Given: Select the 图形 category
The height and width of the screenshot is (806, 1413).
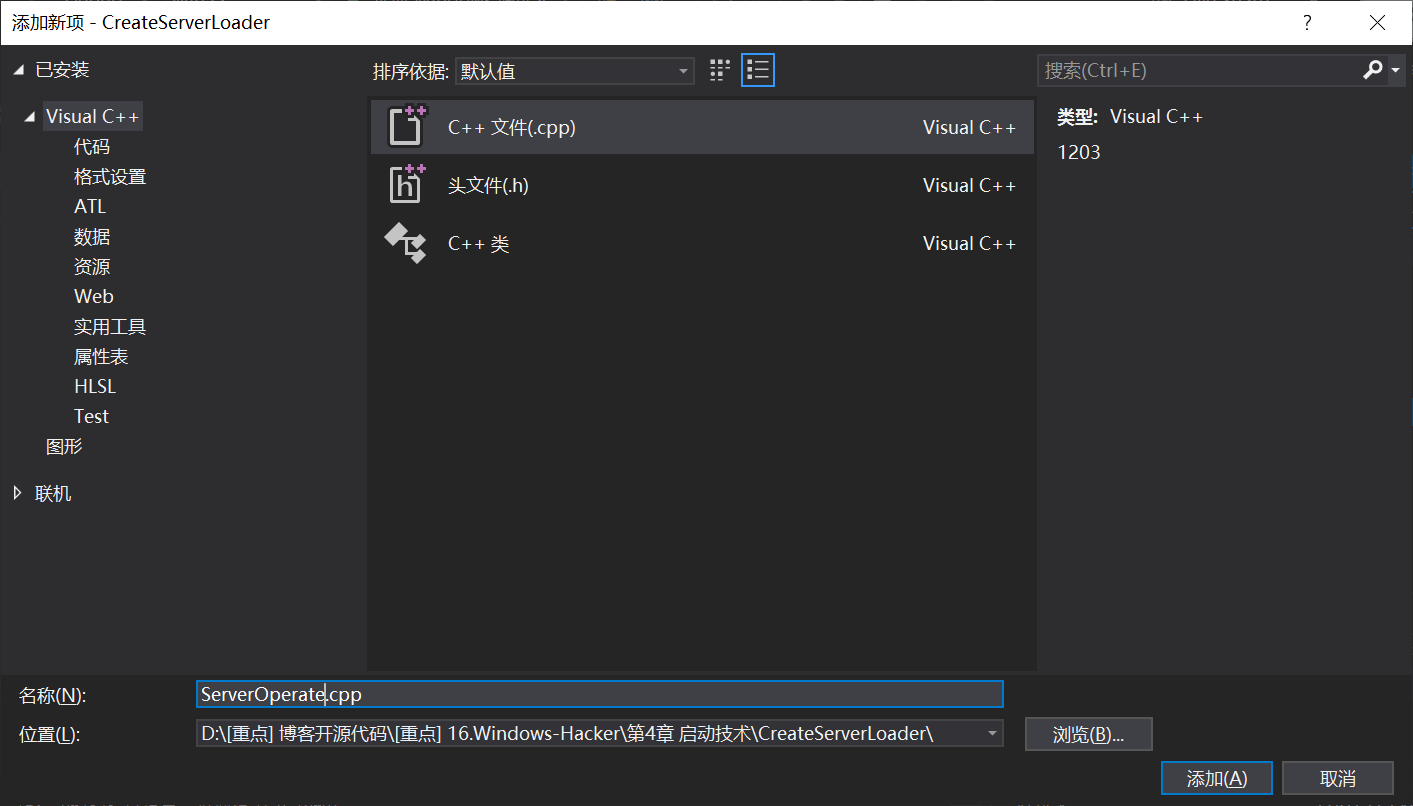Looking at the screenshot, I should point(64,447).
